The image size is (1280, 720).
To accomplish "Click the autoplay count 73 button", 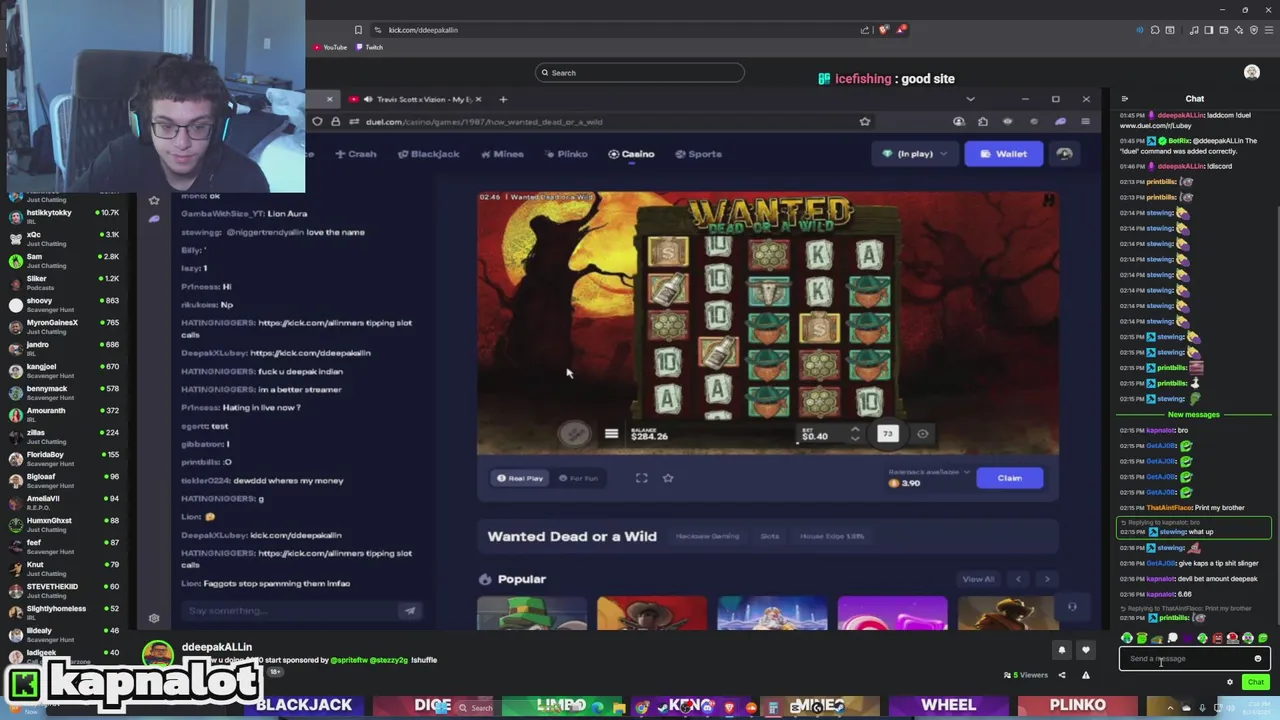I will [888, 433].
